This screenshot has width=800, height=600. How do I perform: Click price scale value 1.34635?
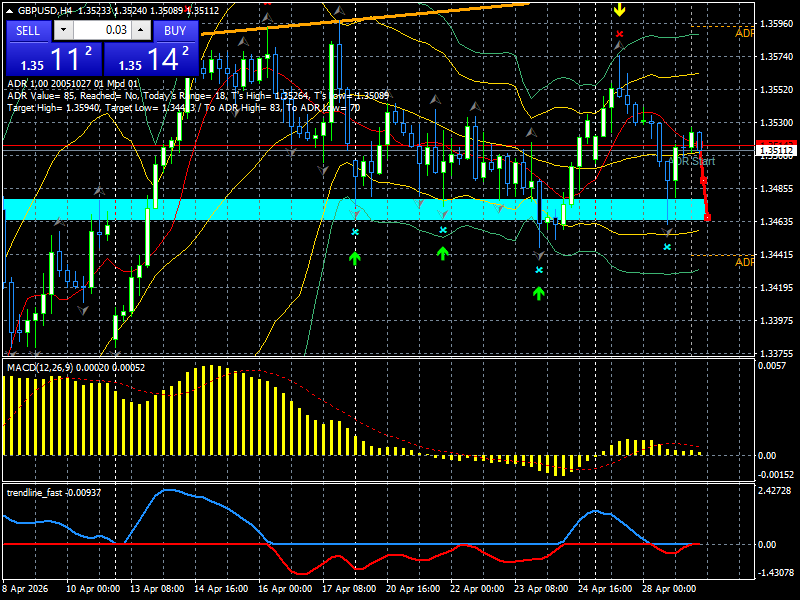pyautogui.click(x=777, y=221)
